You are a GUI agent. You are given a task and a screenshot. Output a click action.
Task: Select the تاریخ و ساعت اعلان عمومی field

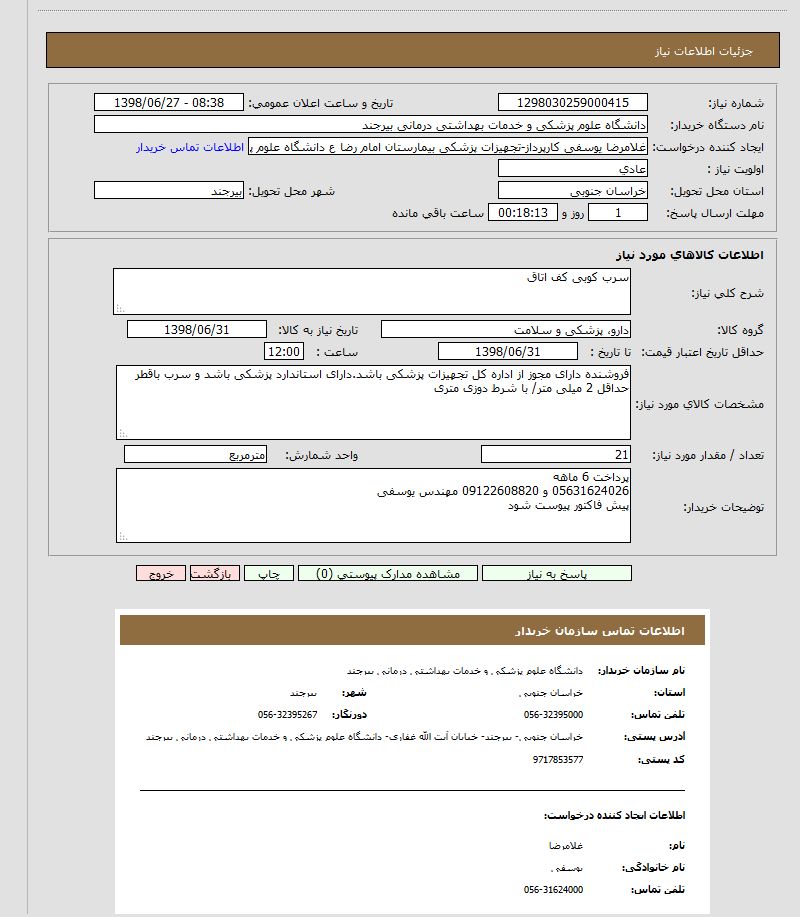pos(168,102)
